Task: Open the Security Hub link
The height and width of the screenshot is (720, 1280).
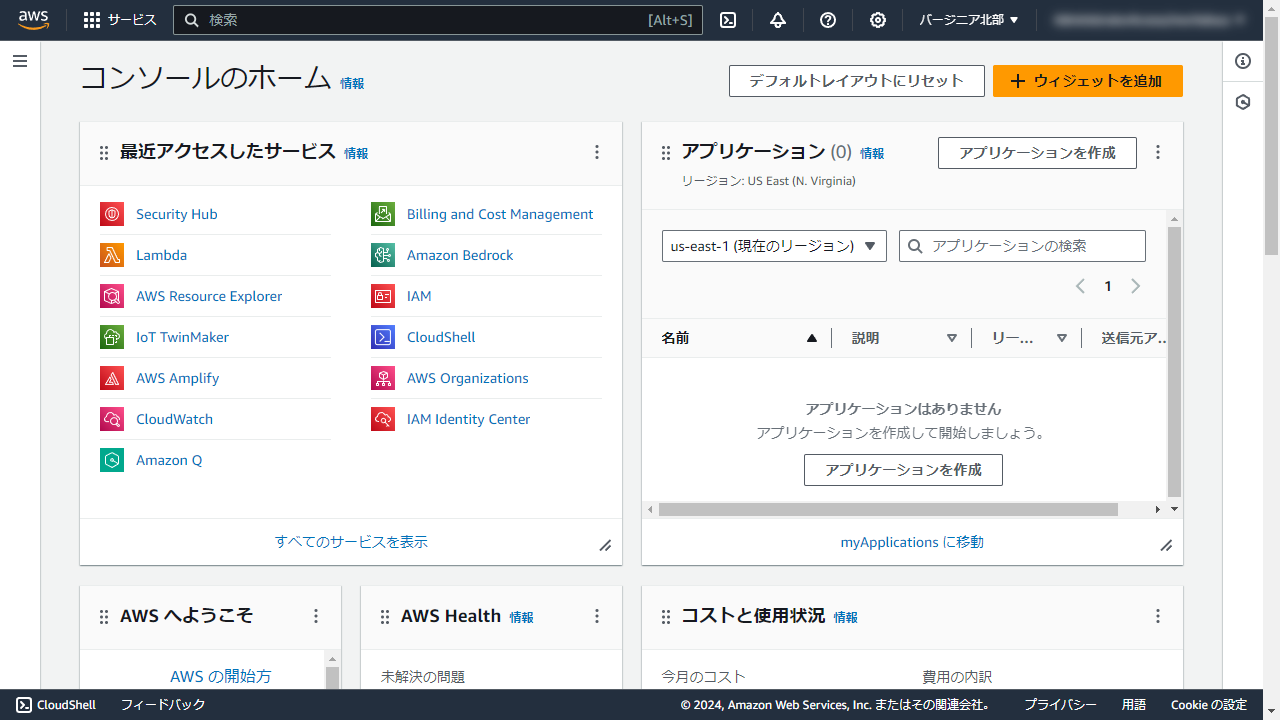Action: 177,214
